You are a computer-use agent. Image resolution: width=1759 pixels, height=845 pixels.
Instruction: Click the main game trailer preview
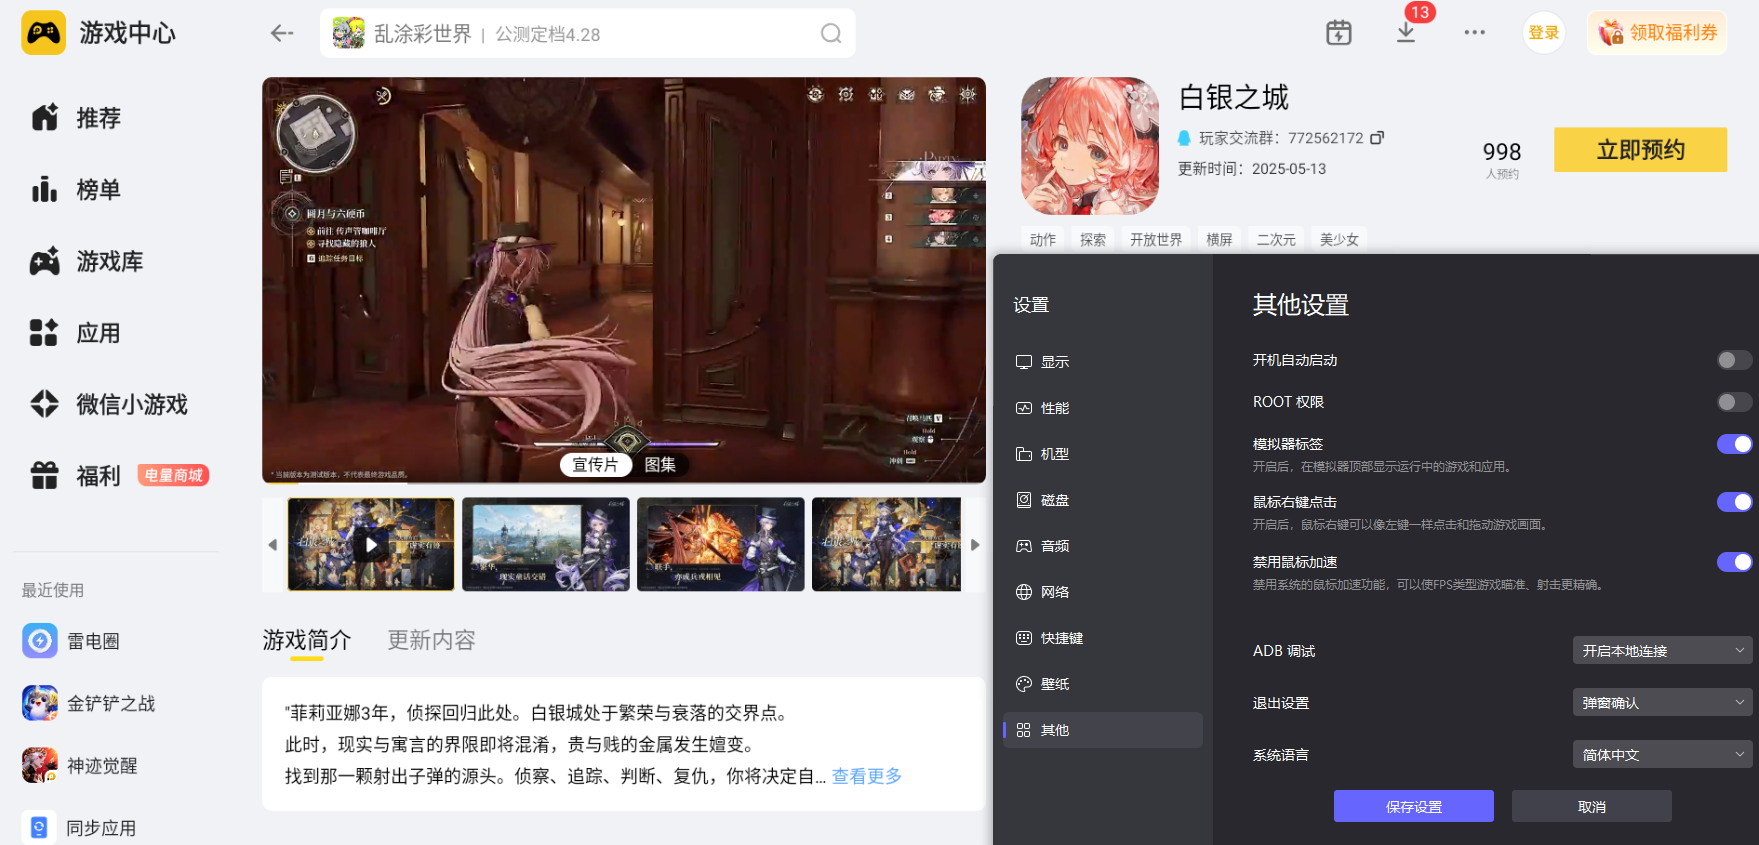(624, 280)
